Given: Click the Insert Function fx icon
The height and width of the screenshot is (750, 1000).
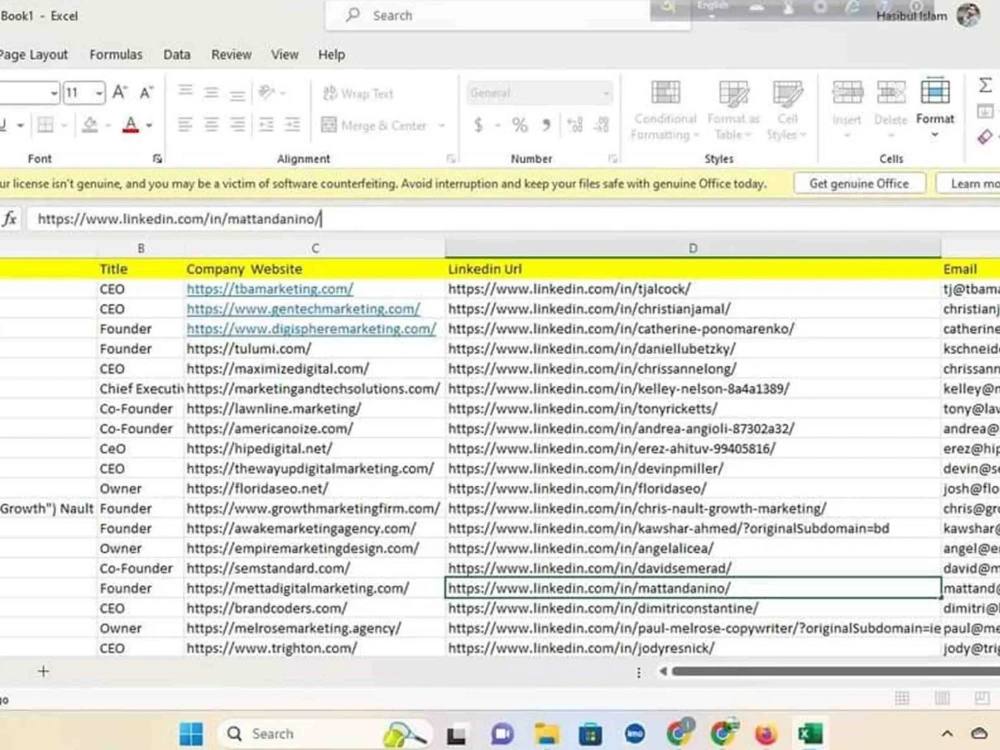Looking at the screenshot, I should point(10,219).
